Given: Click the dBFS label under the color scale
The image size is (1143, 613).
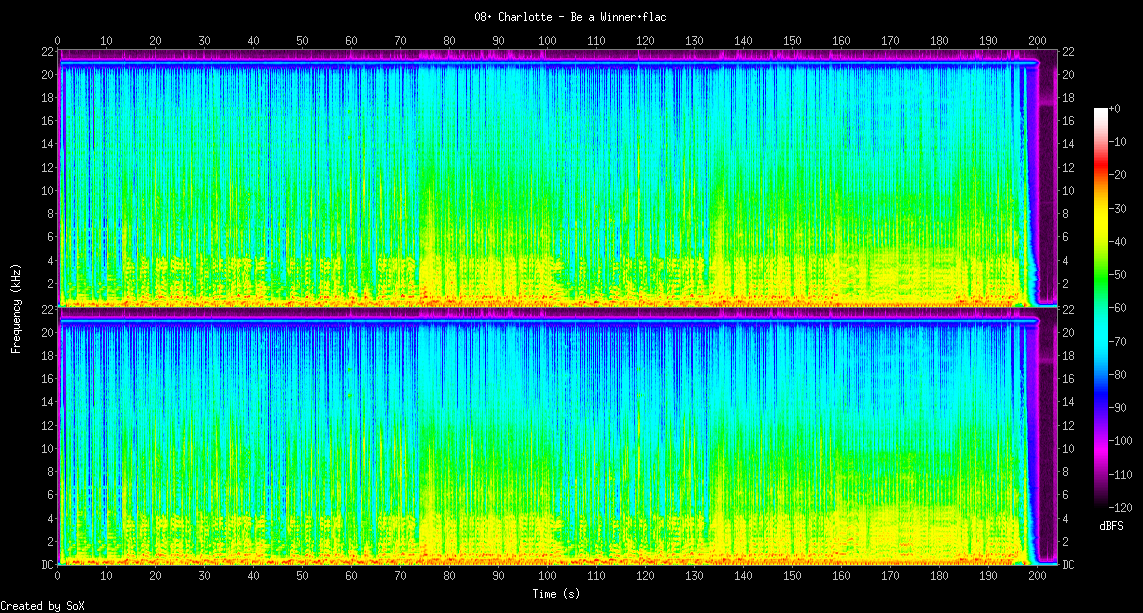Looking at the screenshot, I should tap(1111, 525).
